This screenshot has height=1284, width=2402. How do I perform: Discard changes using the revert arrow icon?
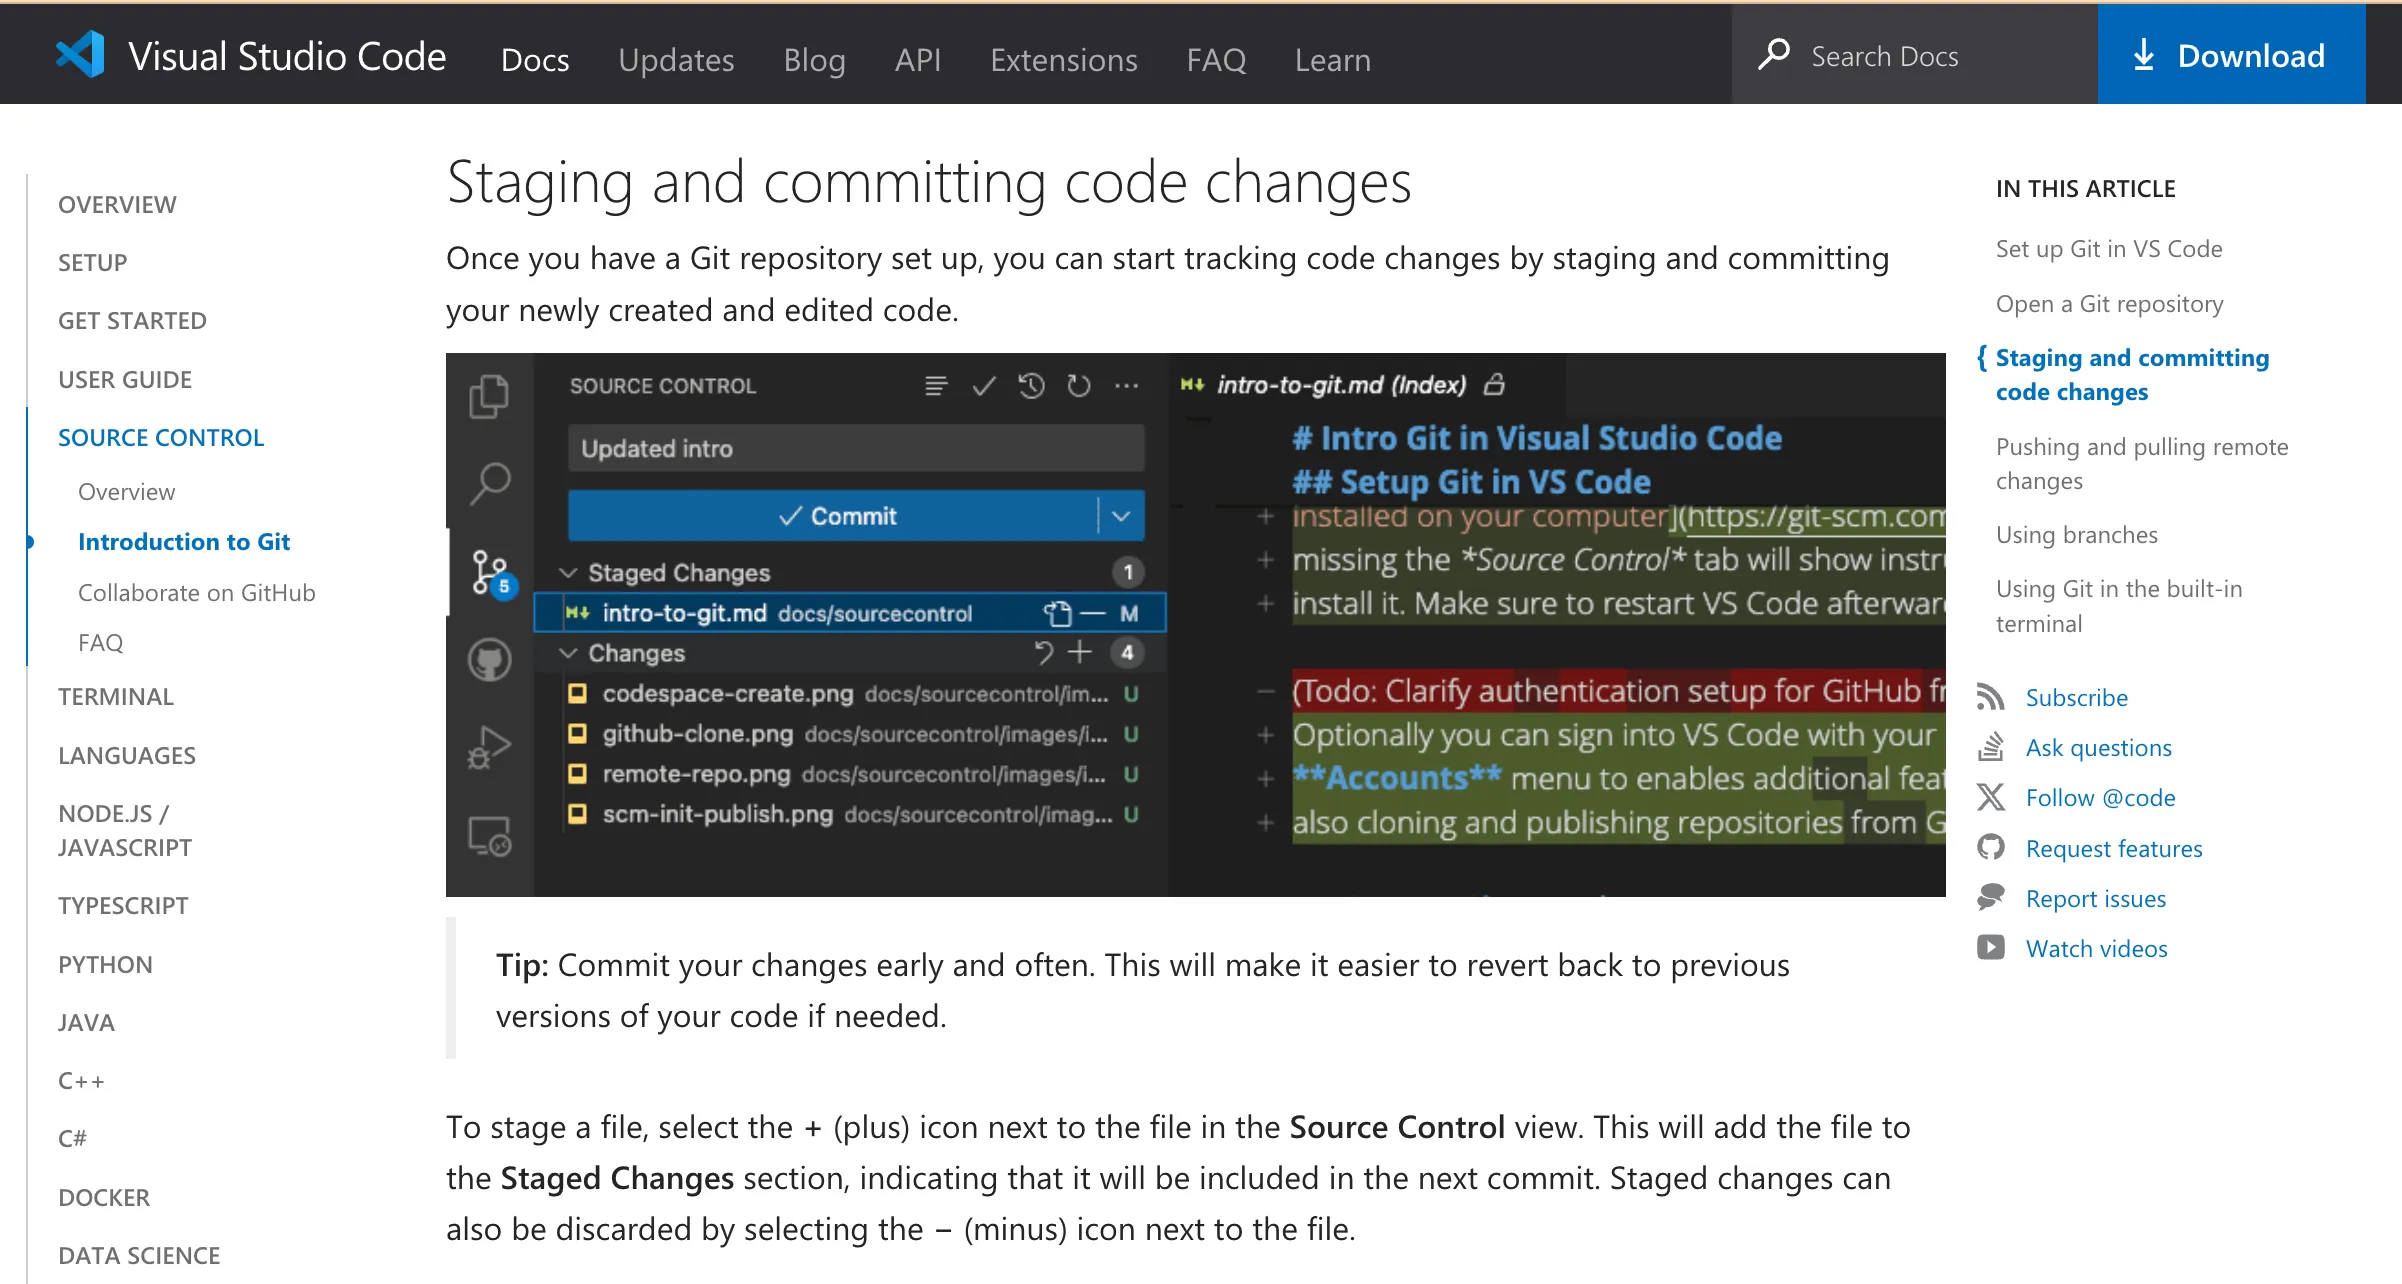click(x=1046, y=653)
